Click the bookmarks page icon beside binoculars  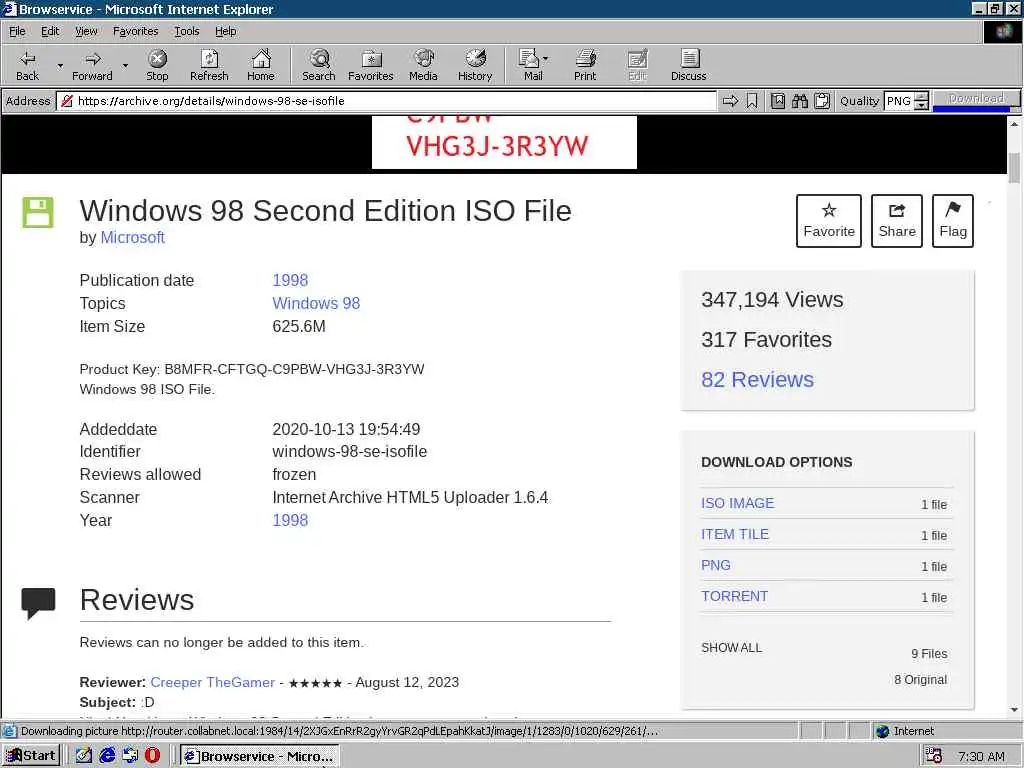click(778, 101)
